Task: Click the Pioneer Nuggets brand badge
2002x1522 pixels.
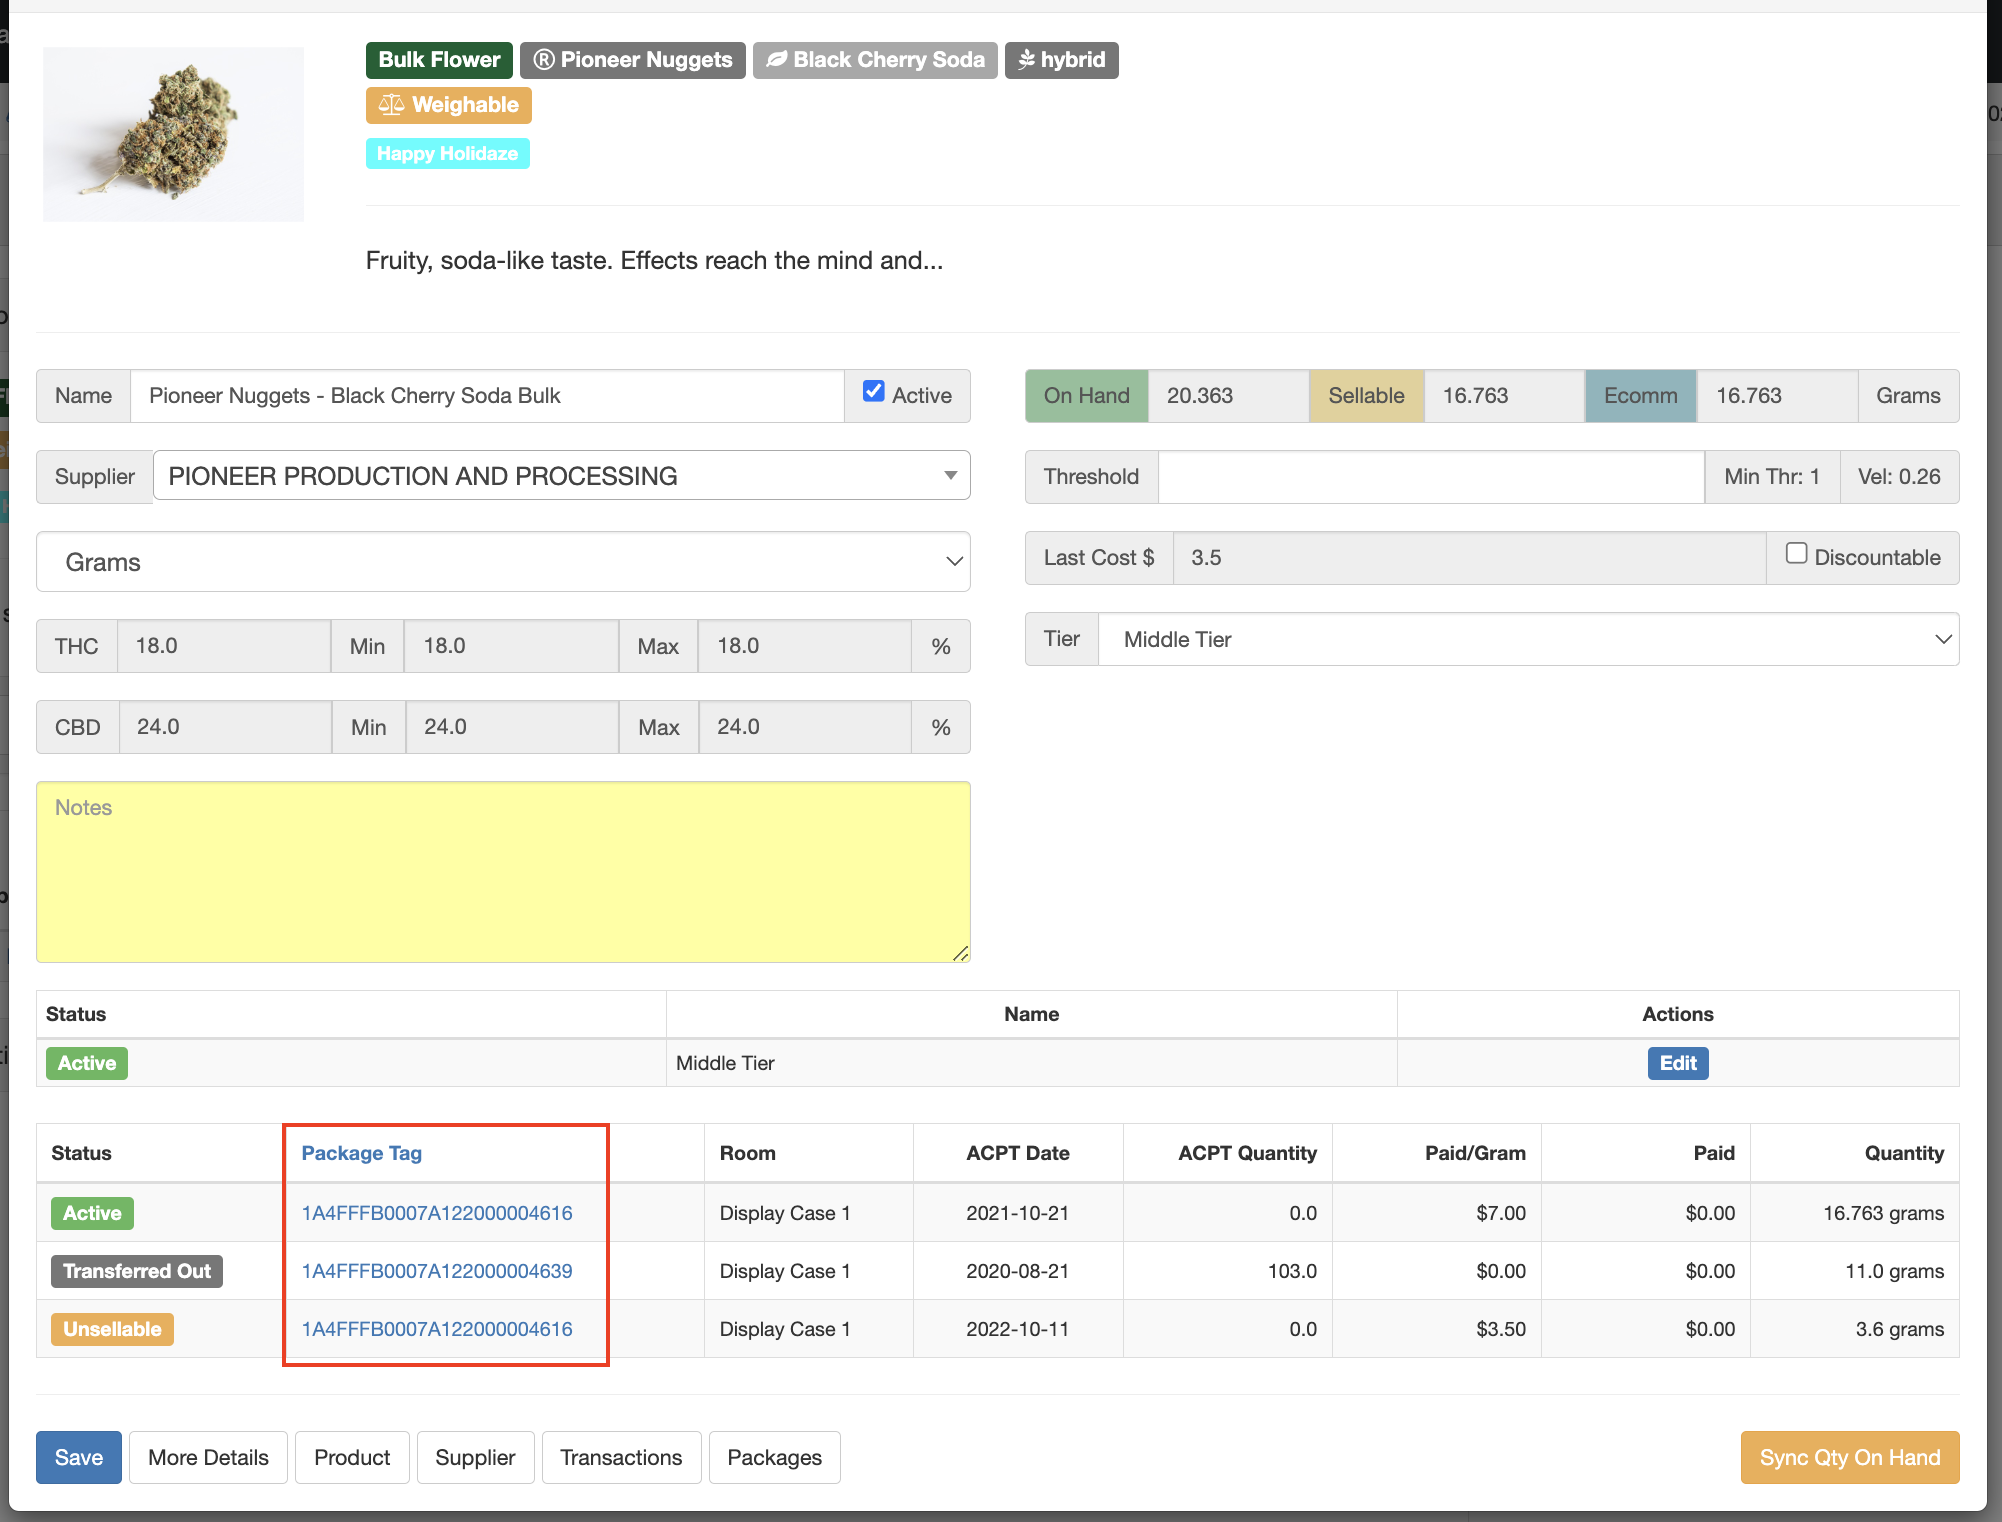Action: point(633,60)
